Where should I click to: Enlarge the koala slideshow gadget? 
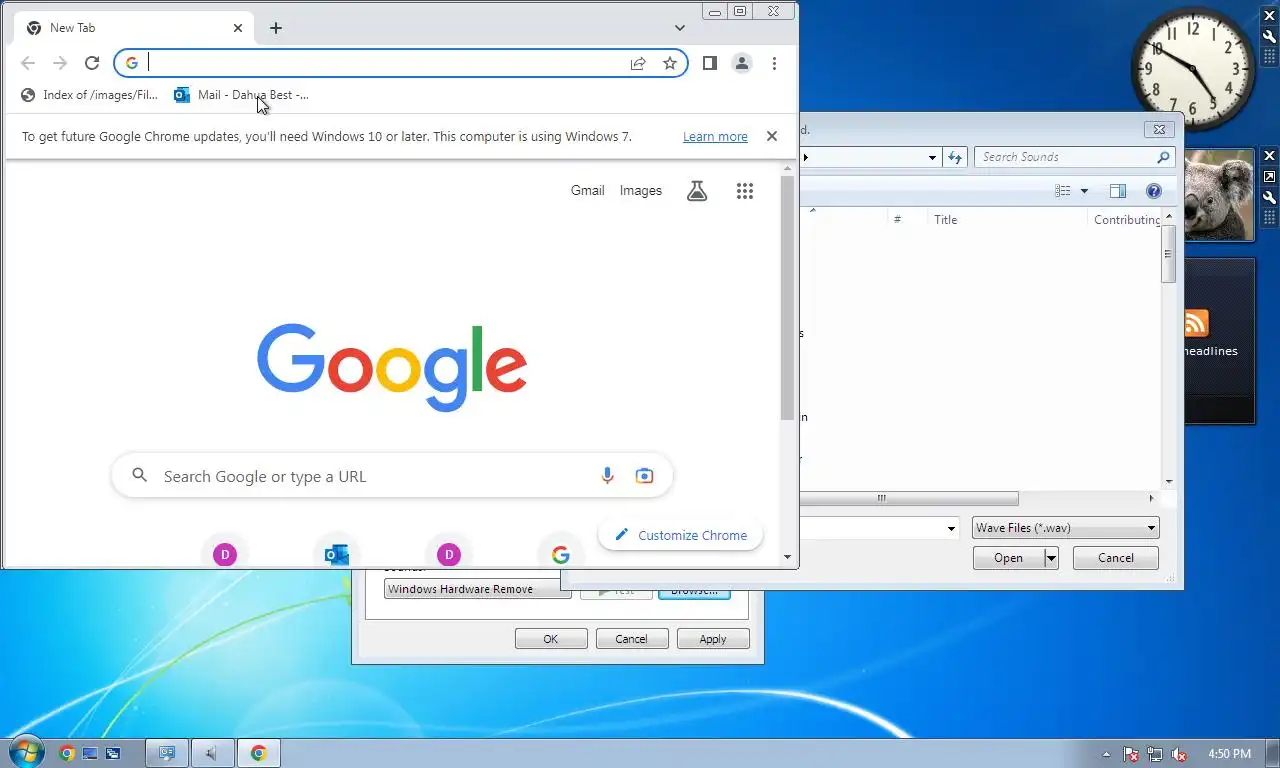(x=1270, y=176)
